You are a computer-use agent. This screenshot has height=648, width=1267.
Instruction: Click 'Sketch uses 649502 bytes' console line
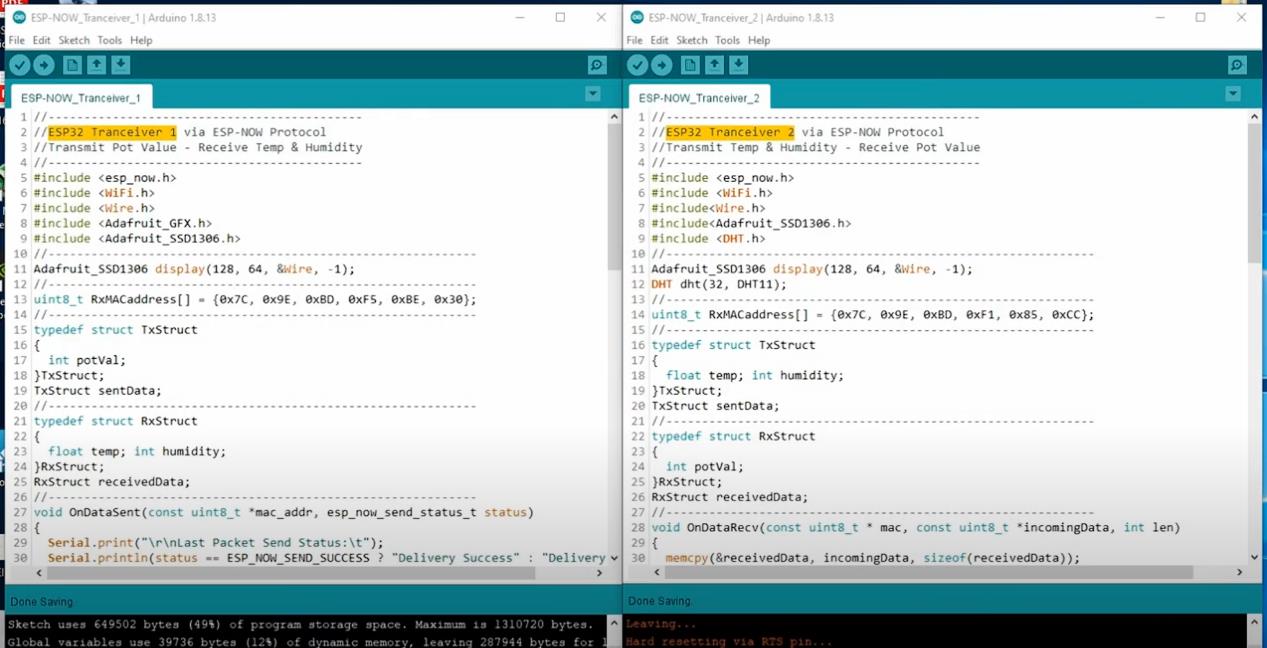coord(300,624)
